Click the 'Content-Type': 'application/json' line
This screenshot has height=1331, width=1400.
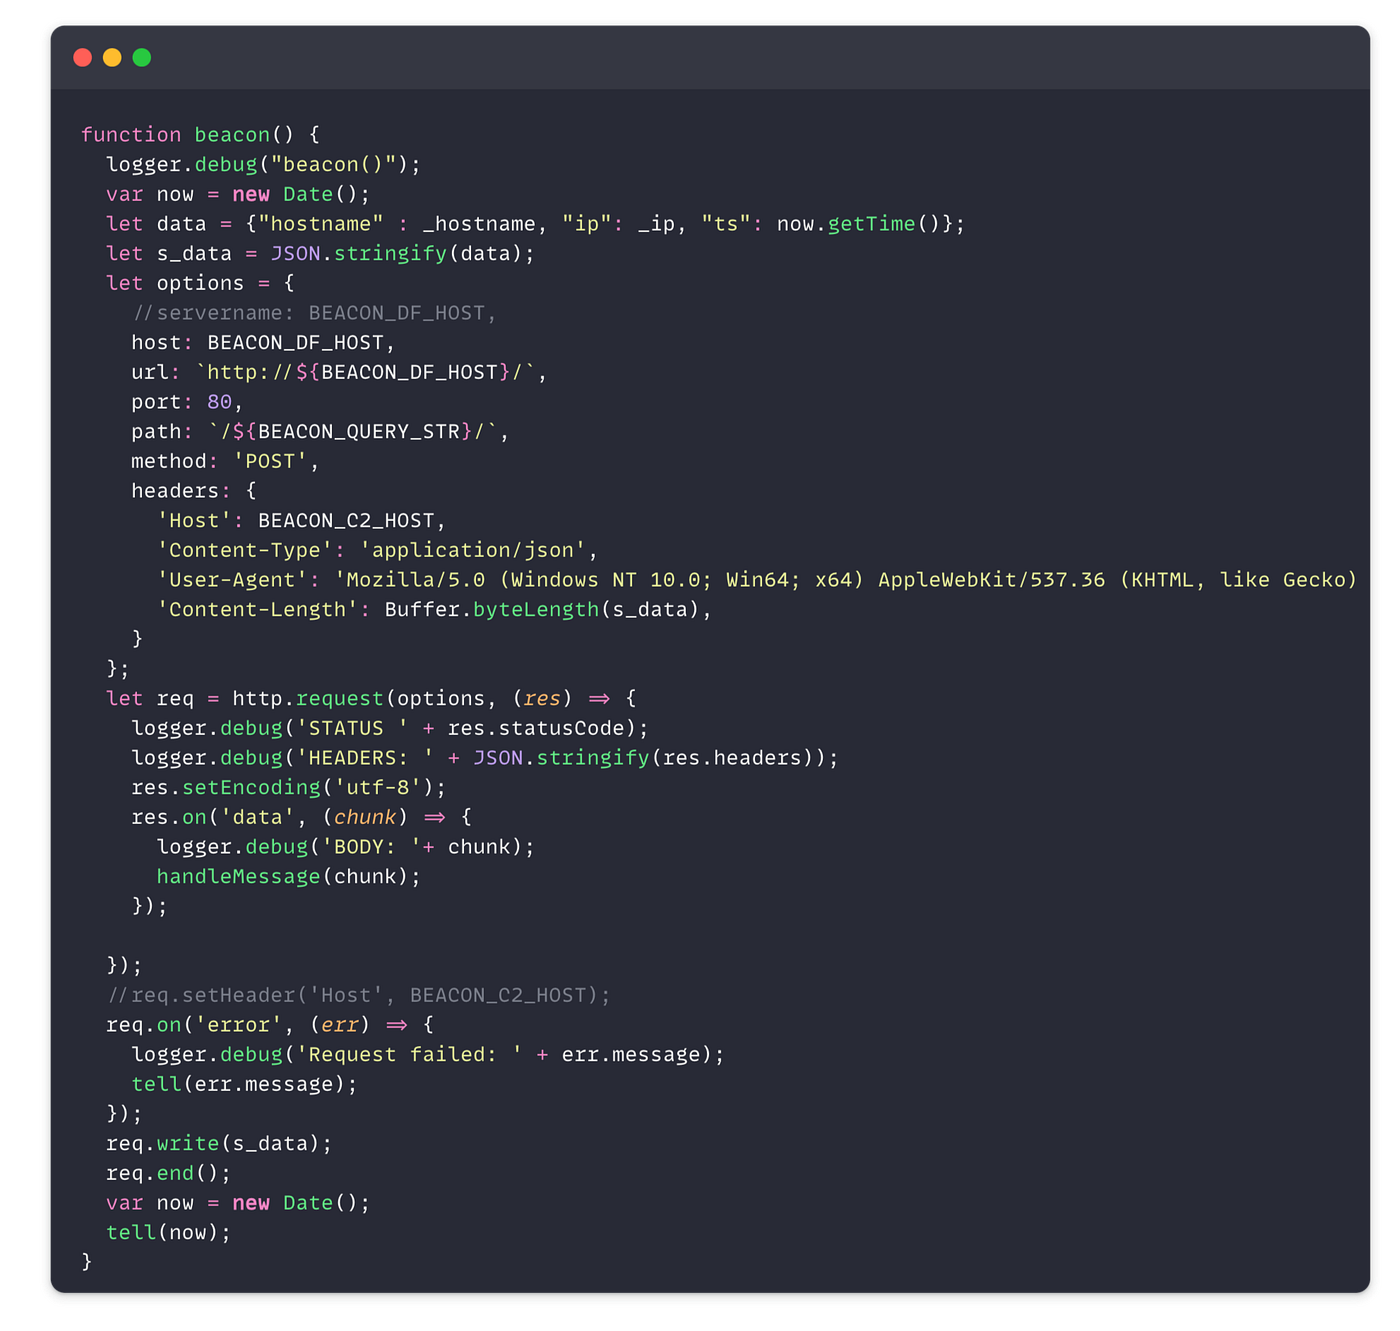(x=377, y=551)
